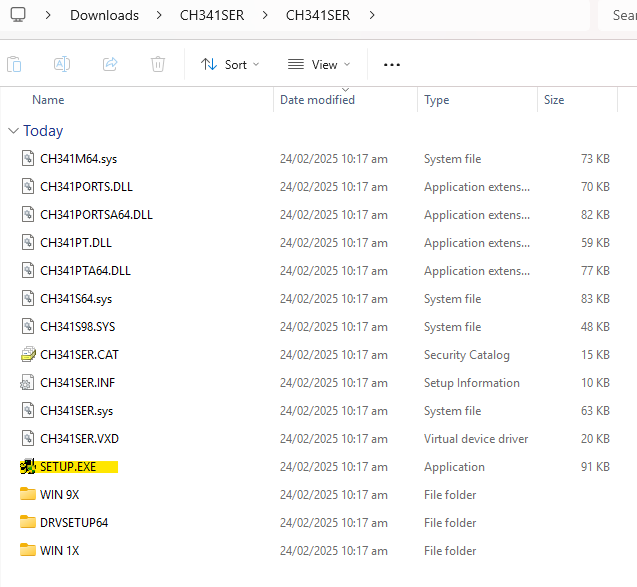This screenshot has width=637, height=587.
Task: Click the last CH341SER breadcrumb segment
Action: pos(318,15)
